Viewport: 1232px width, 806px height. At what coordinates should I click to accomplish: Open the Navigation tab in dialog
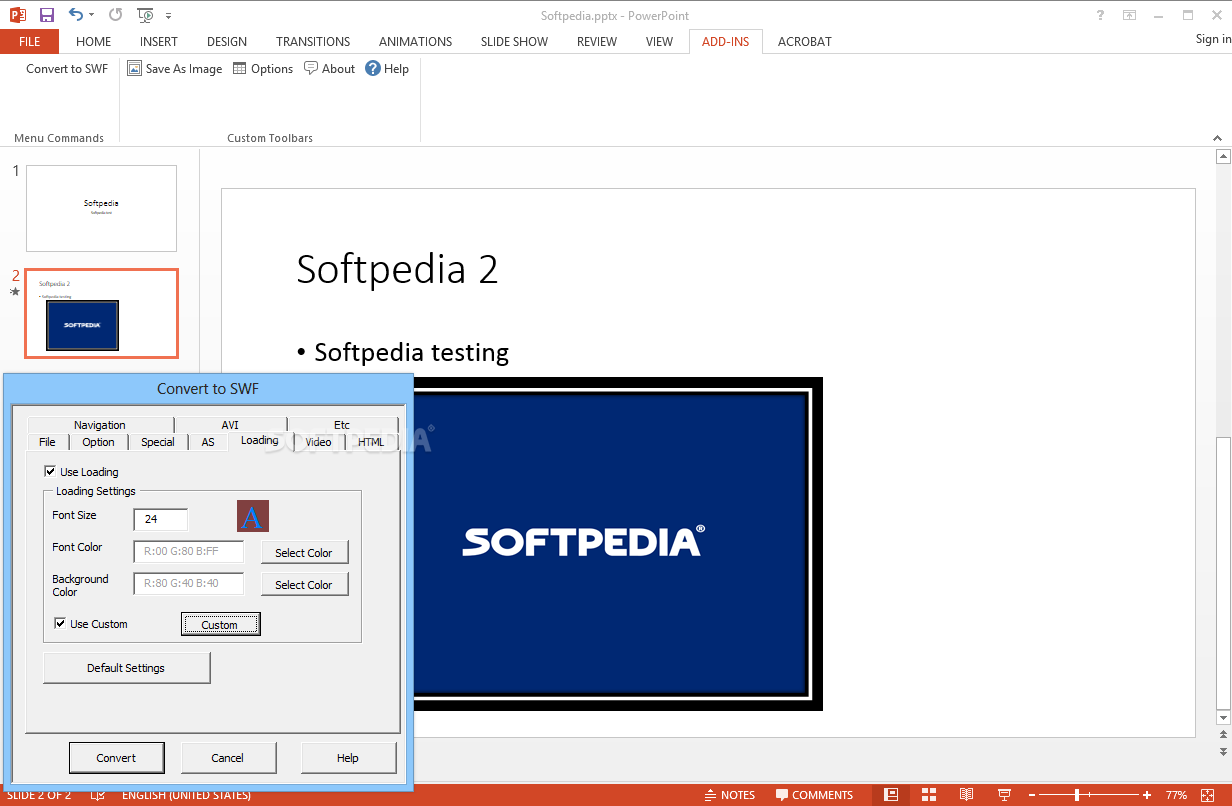tap(100, 425)
